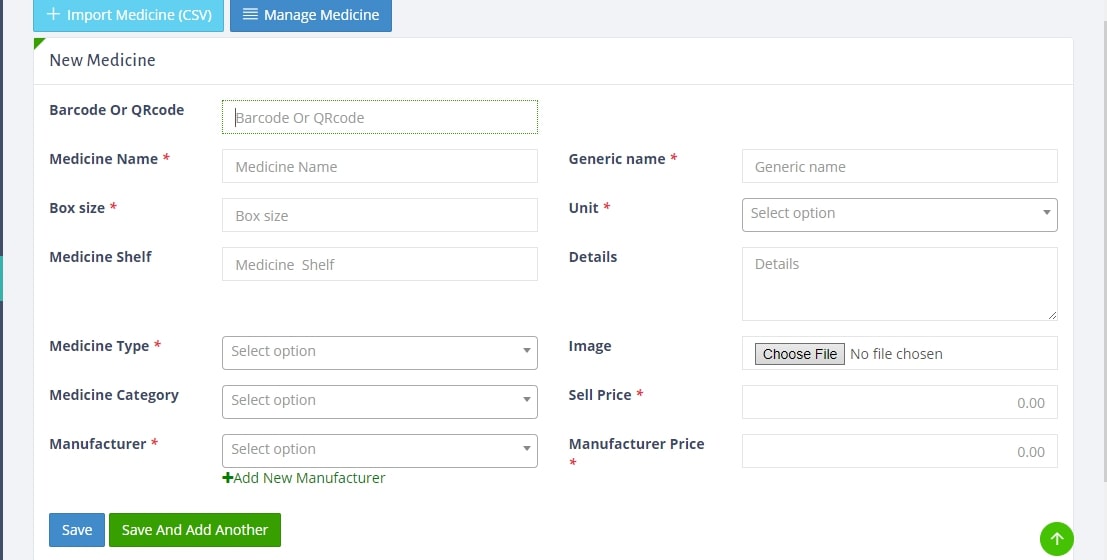
Task: Select the Box size input
Action: pyautogui.click(x=380, y=215)
